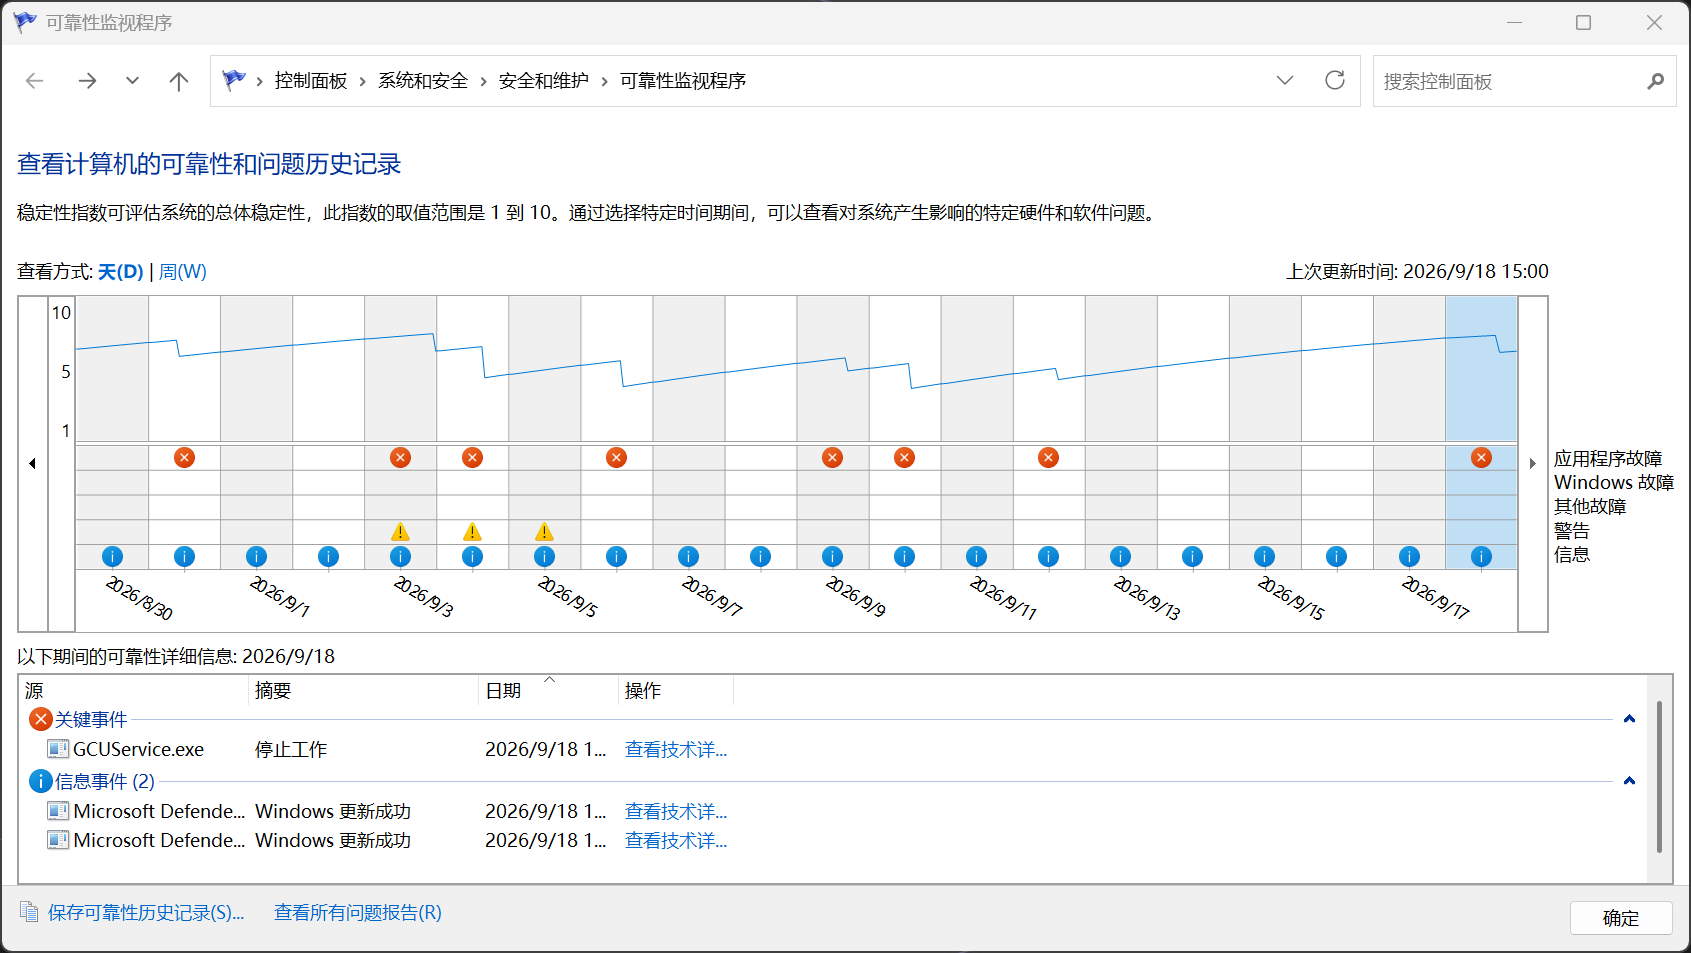Select the info icon for 2026/8/30
1691x953 pixels.
112,556
